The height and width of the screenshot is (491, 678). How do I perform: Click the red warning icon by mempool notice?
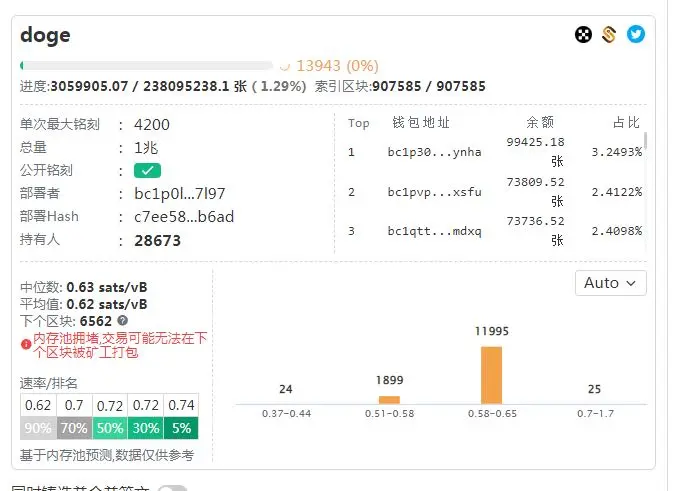26,344
